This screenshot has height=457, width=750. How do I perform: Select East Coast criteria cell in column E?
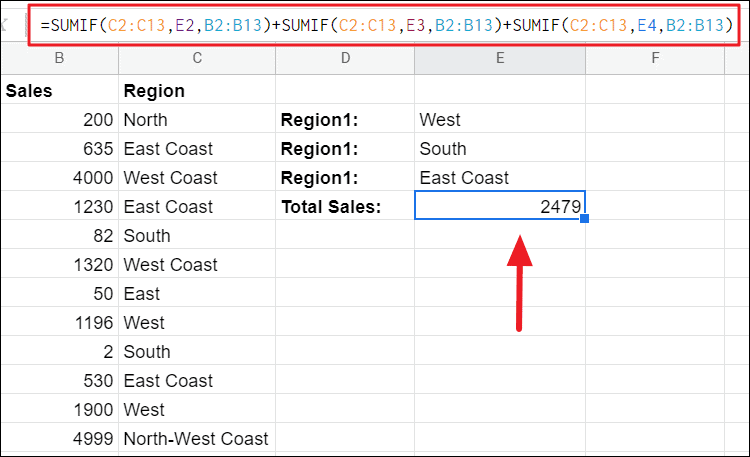pos(500,177)
